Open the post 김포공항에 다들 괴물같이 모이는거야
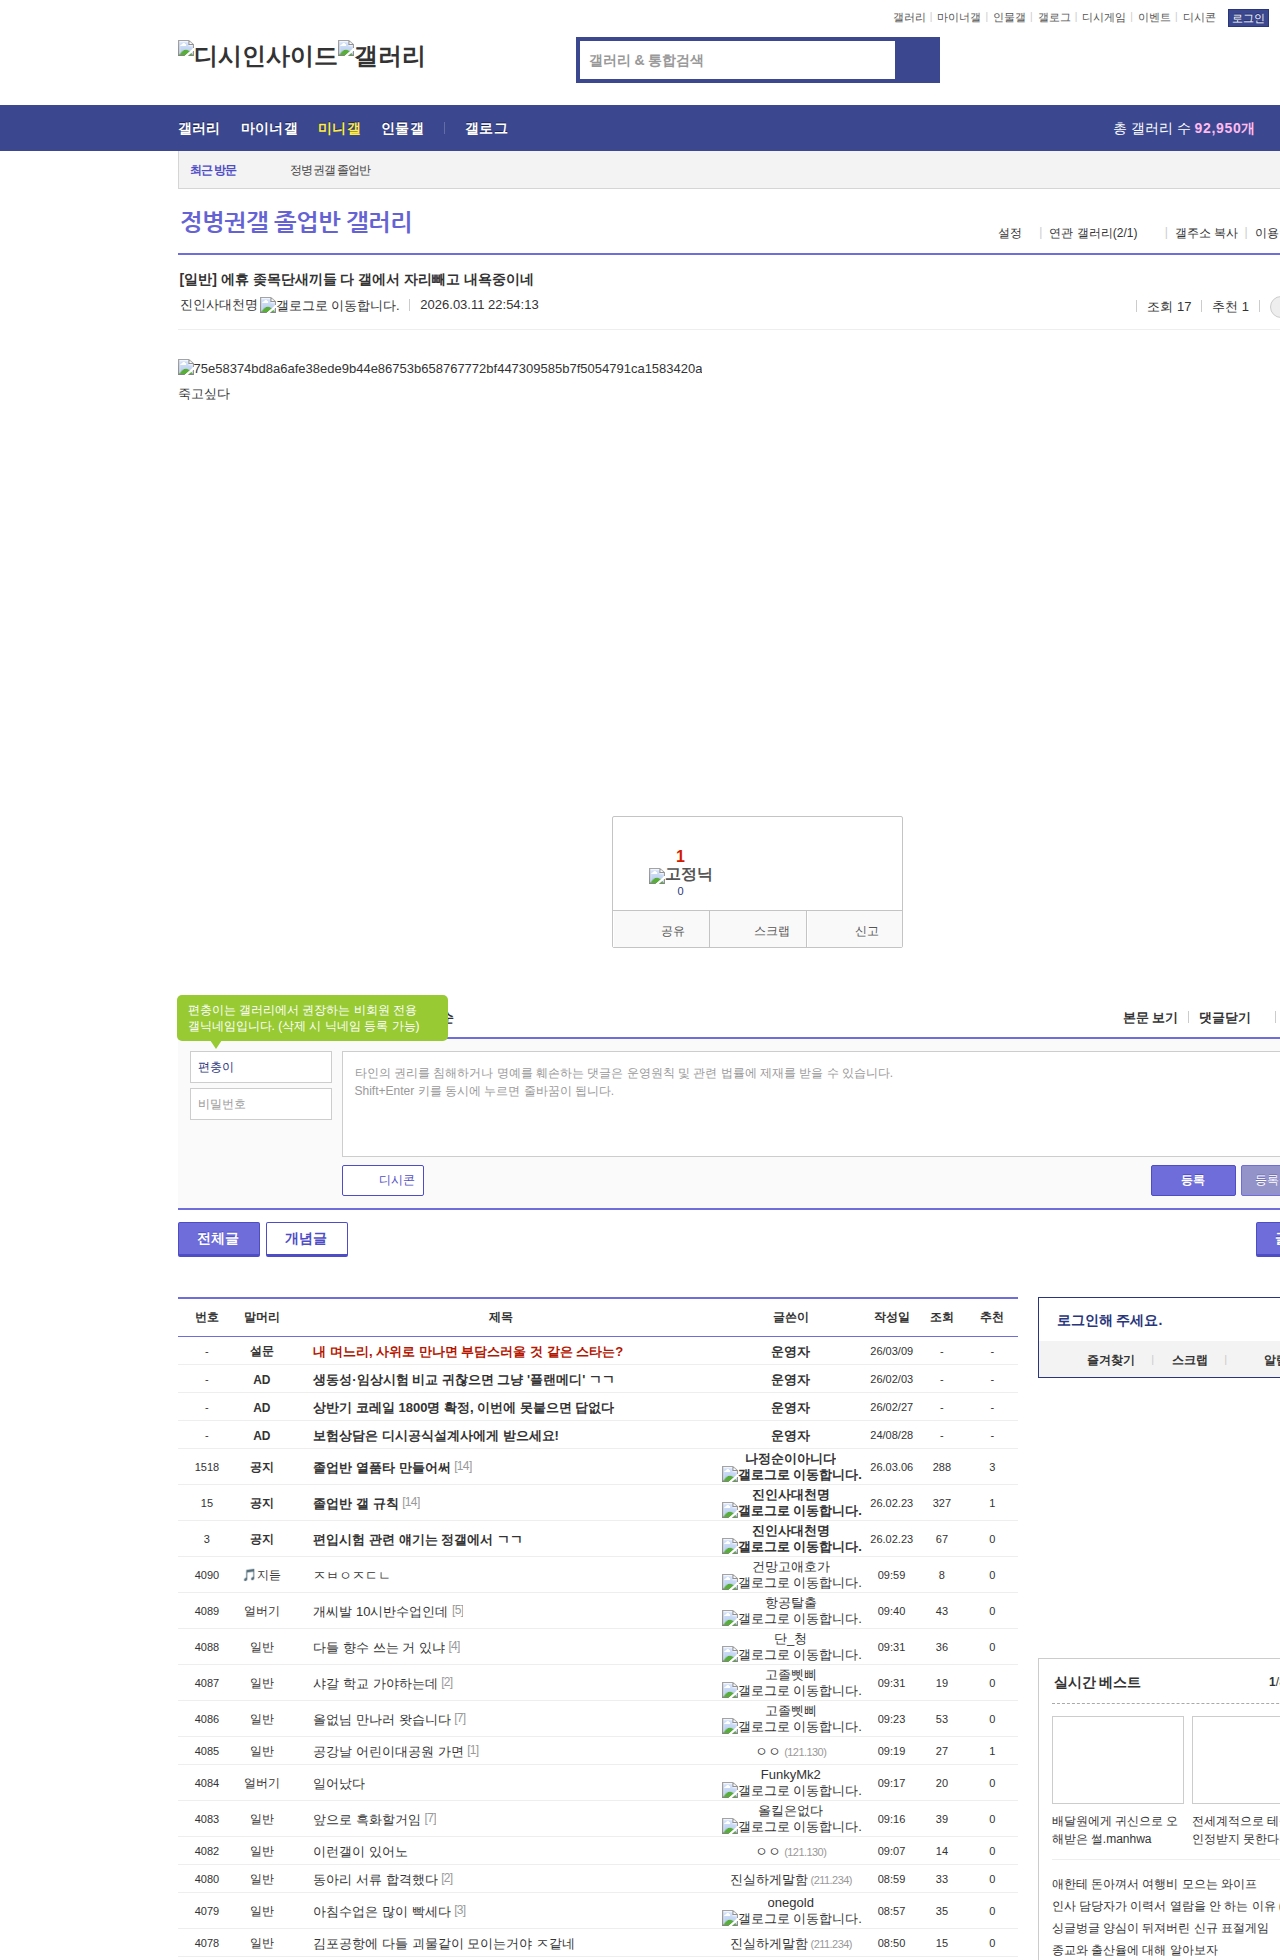1280x1960 pixels. tap(444, 1943)
